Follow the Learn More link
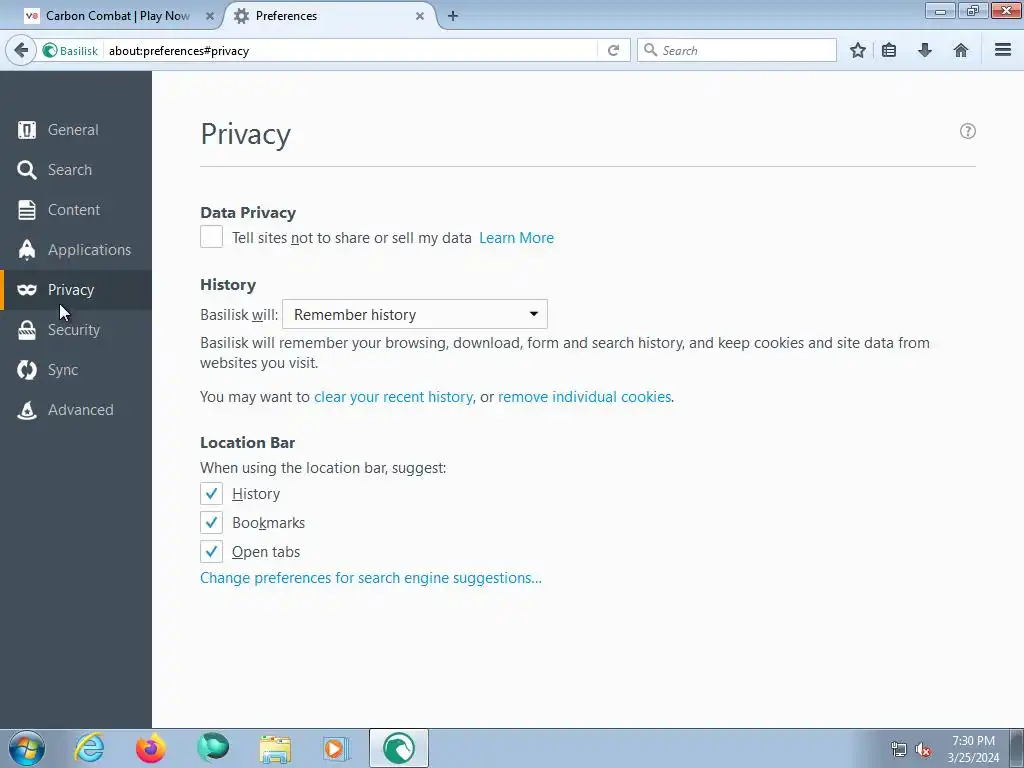 516,238
